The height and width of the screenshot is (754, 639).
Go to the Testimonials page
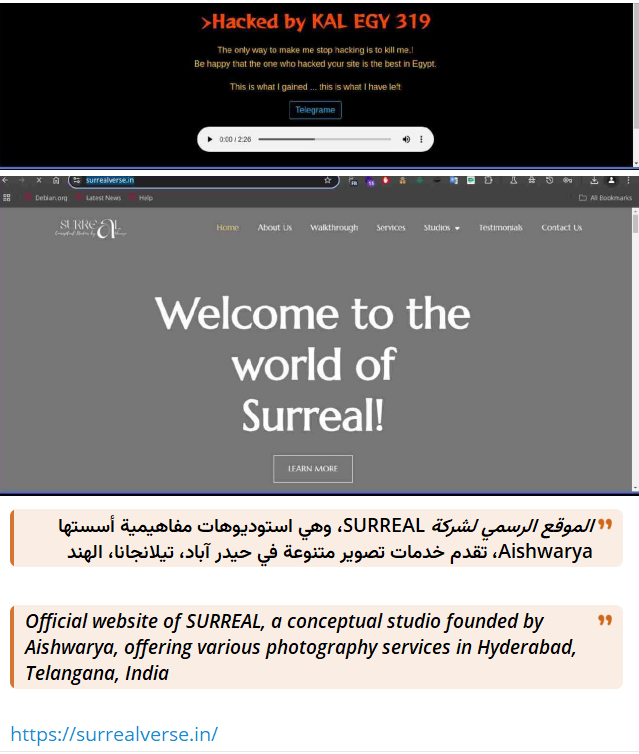coord(500,228)
